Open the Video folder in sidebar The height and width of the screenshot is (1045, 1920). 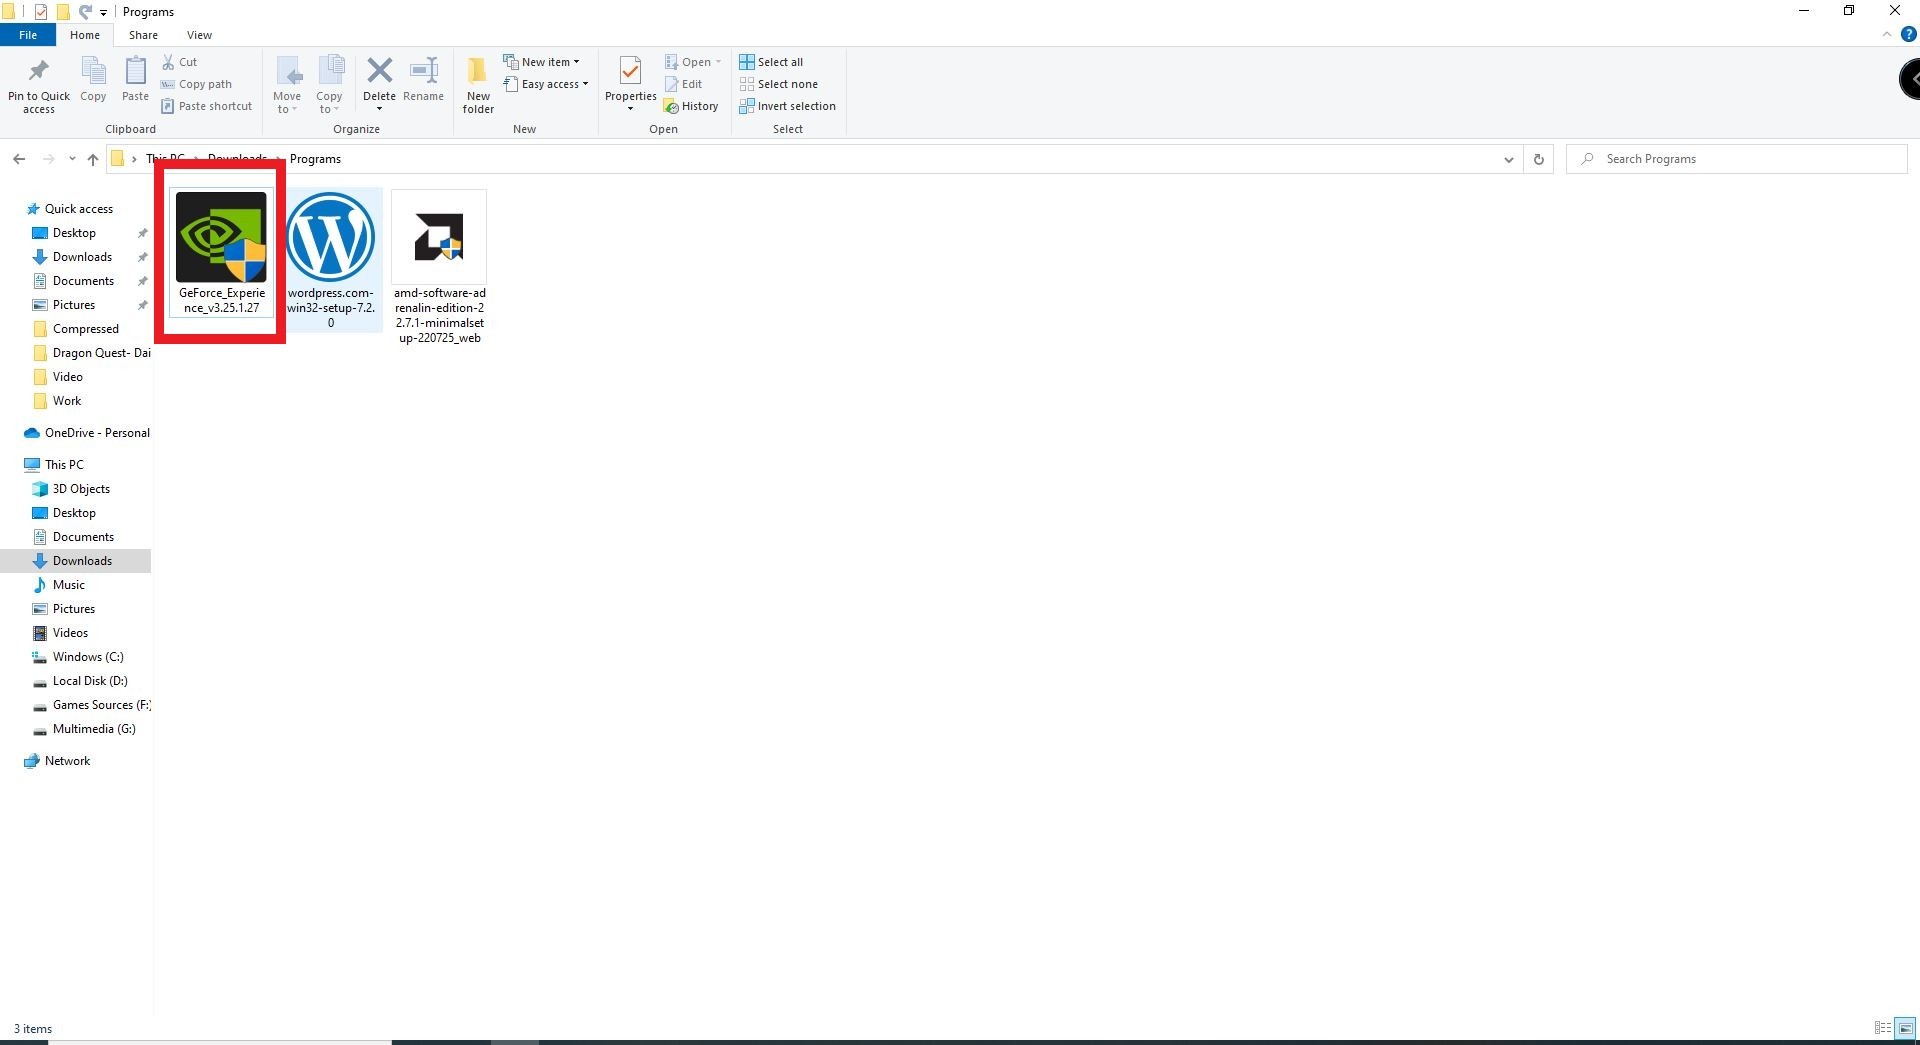(x=67, y=377)
